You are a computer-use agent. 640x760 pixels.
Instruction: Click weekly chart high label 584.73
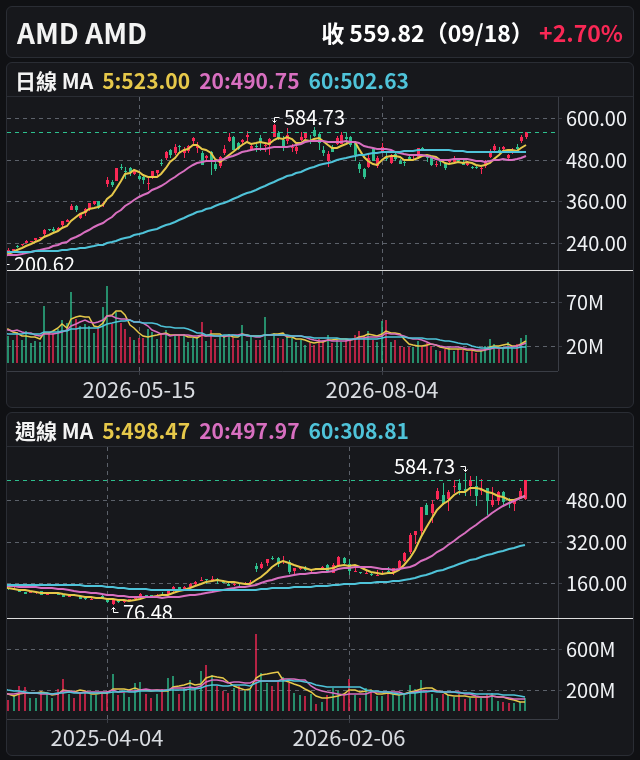pyautogui.click(x=424, y=467)
